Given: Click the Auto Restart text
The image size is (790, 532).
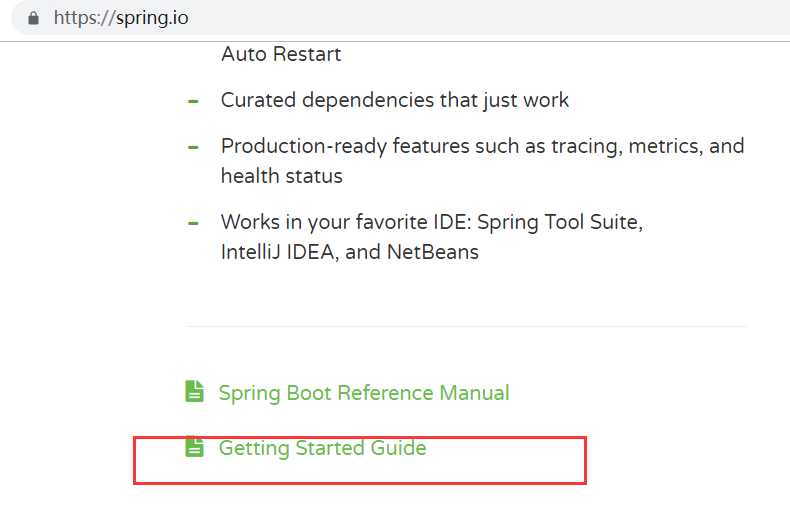Looking at the screenshot, I should [x=281, y=54].
